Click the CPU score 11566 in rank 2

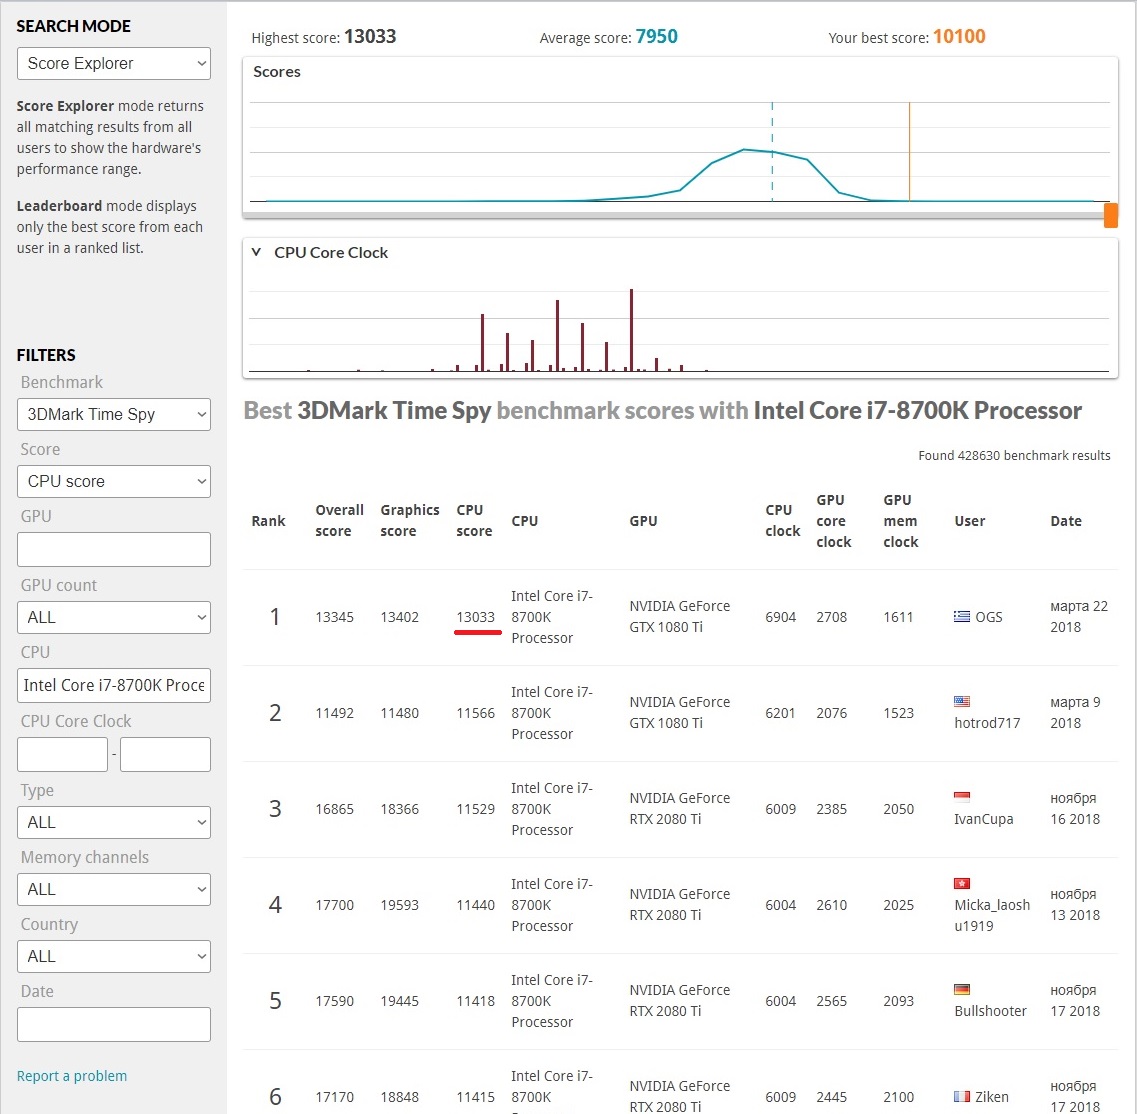click(x=476, y=713)
